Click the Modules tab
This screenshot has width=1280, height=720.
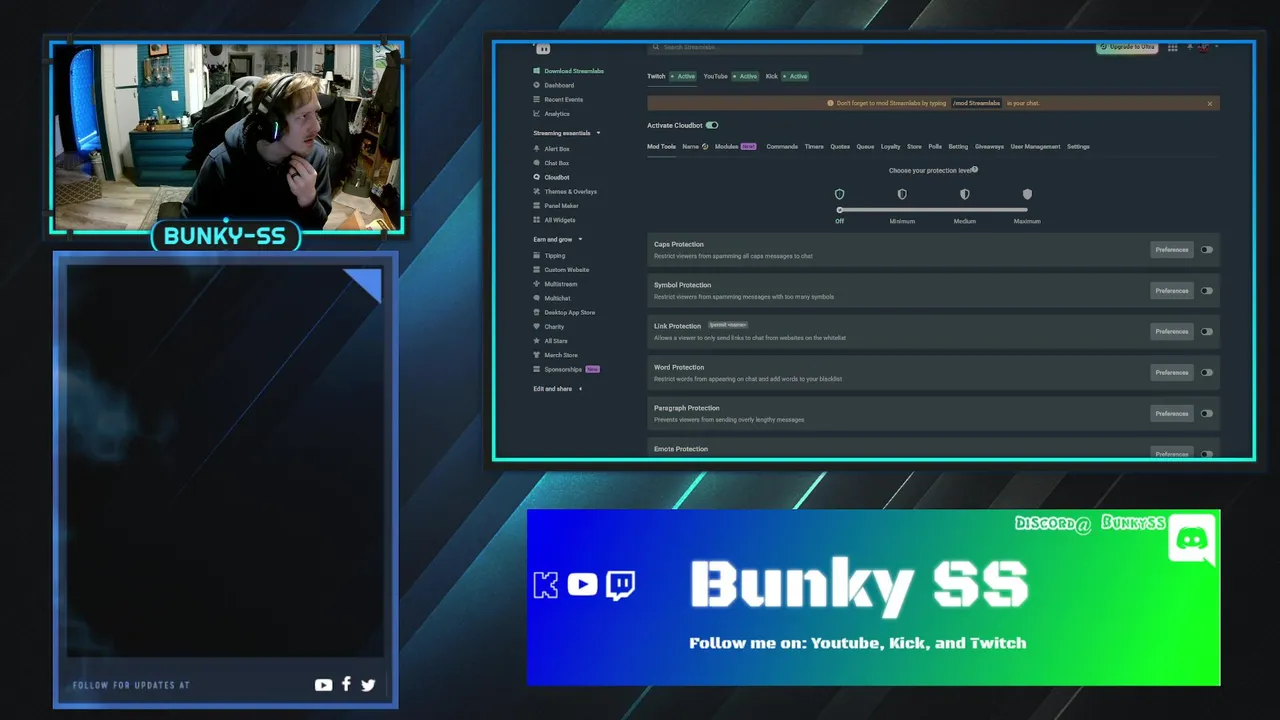[735, 146]
